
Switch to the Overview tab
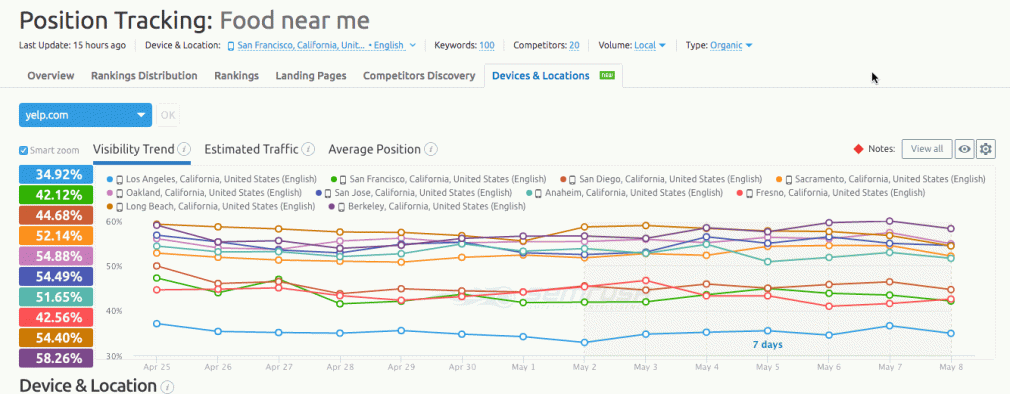[x=51, y=76]
